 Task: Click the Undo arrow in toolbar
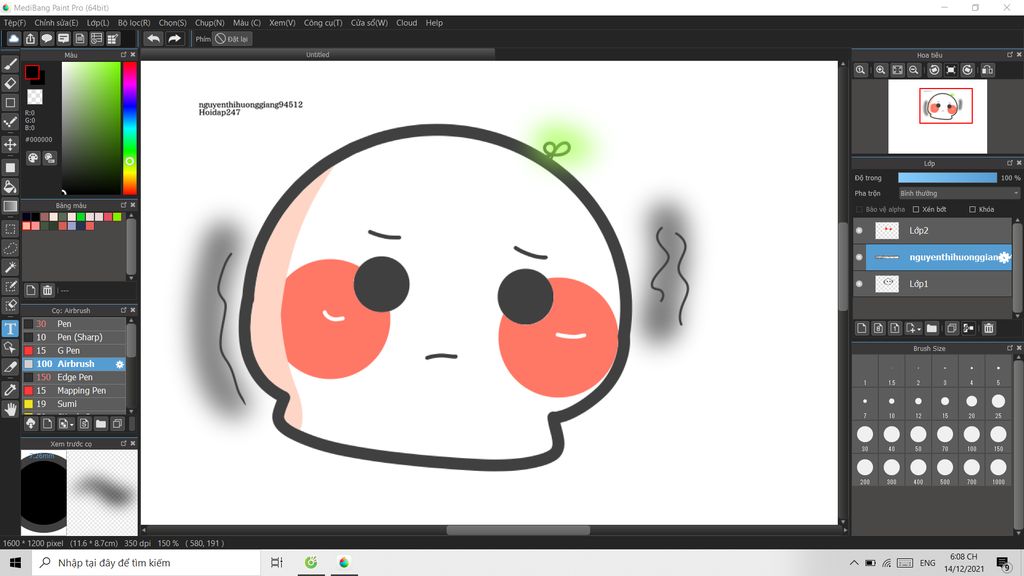(x=153, y=39)
